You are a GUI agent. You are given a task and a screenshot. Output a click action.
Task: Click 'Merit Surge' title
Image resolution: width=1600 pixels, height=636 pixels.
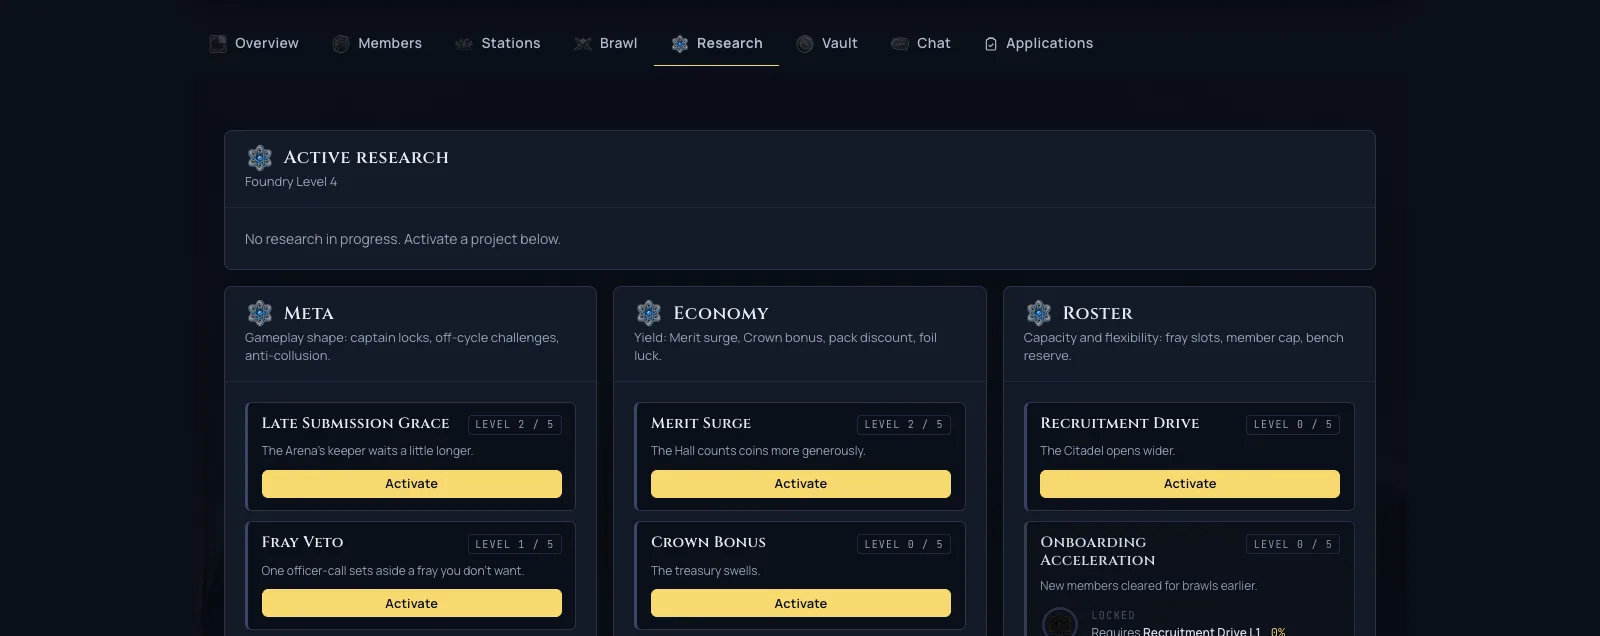[x=701, y=423]
